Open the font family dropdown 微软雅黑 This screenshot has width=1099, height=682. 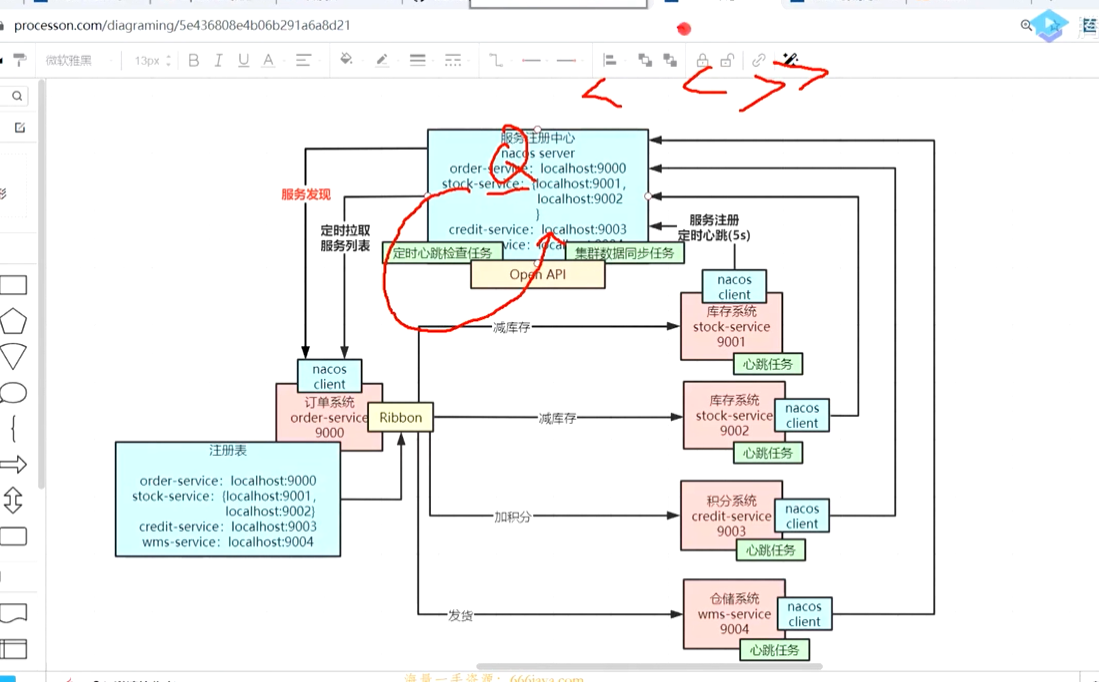coord(78,61)
